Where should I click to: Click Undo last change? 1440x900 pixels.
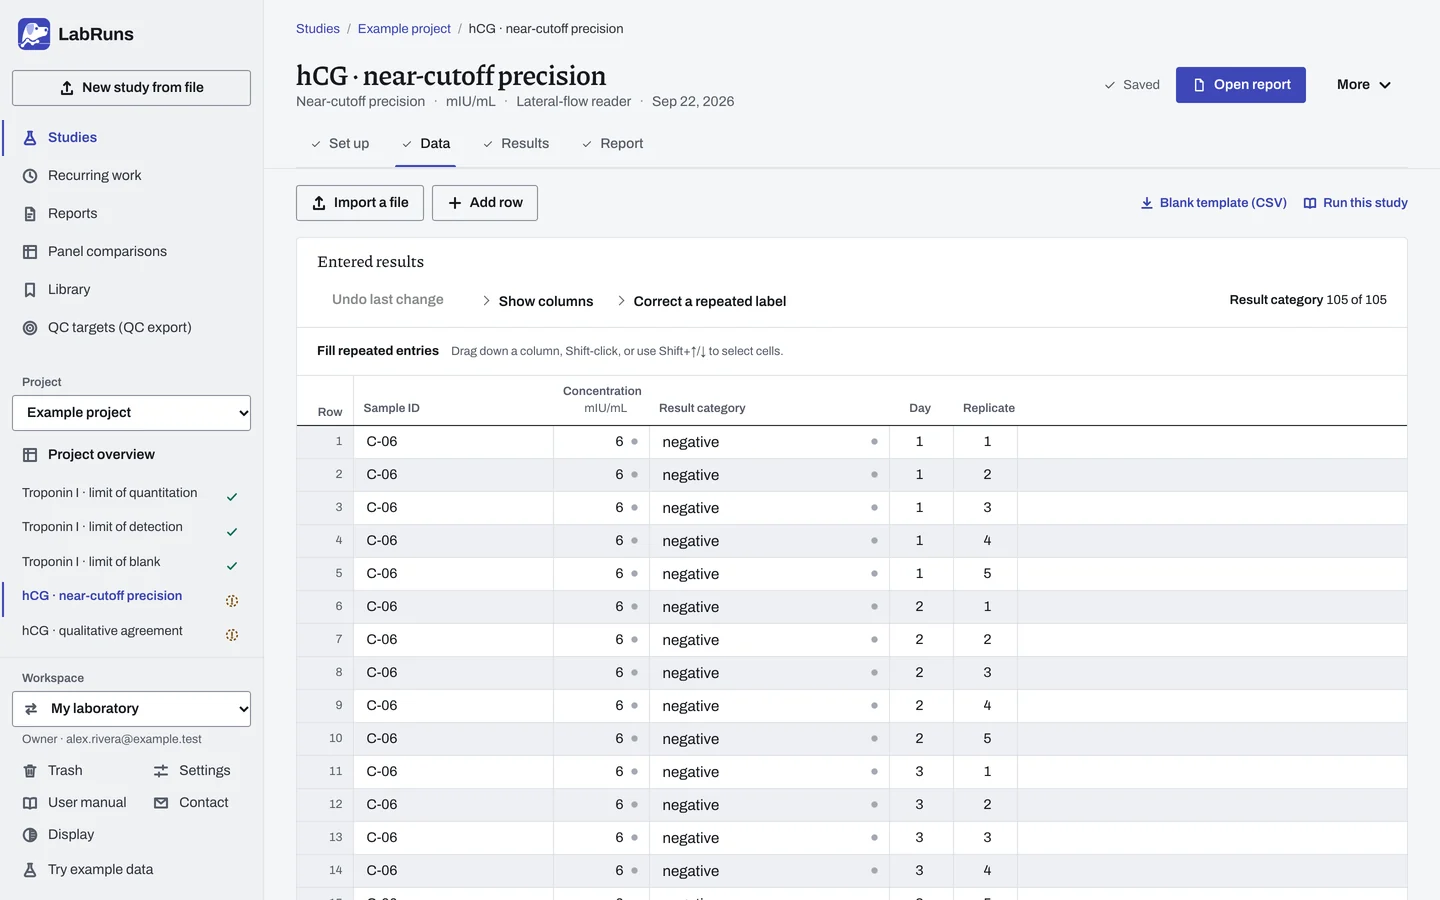[388, 300]
